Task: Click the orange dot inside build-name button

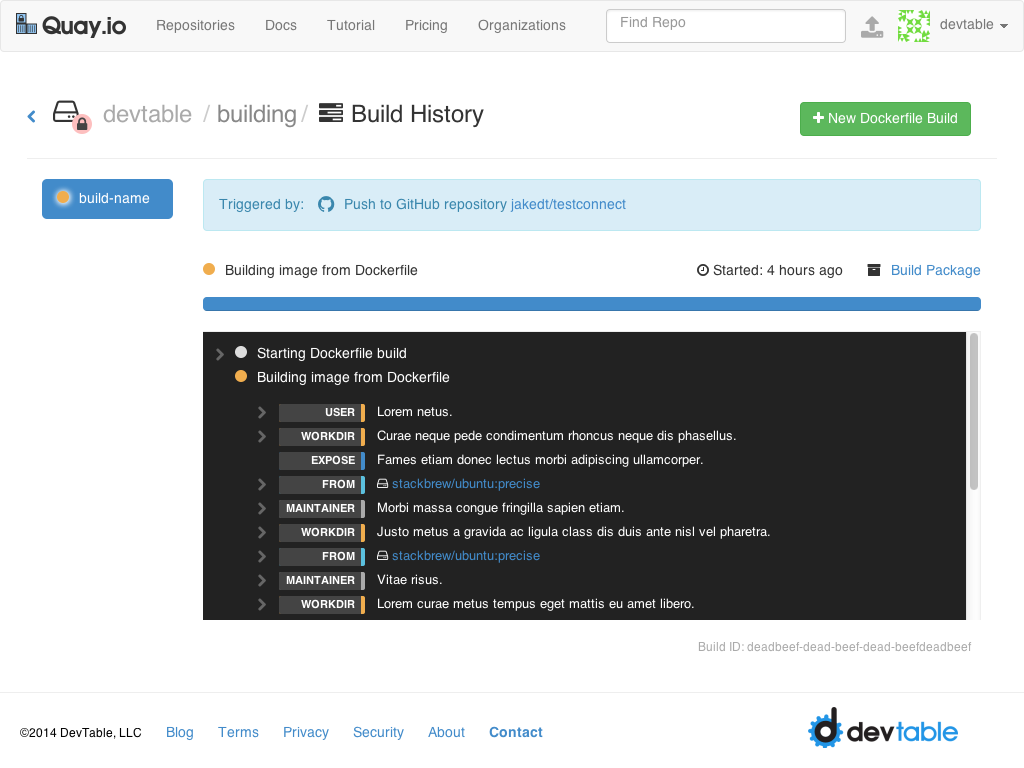Action: click(63, 197)
